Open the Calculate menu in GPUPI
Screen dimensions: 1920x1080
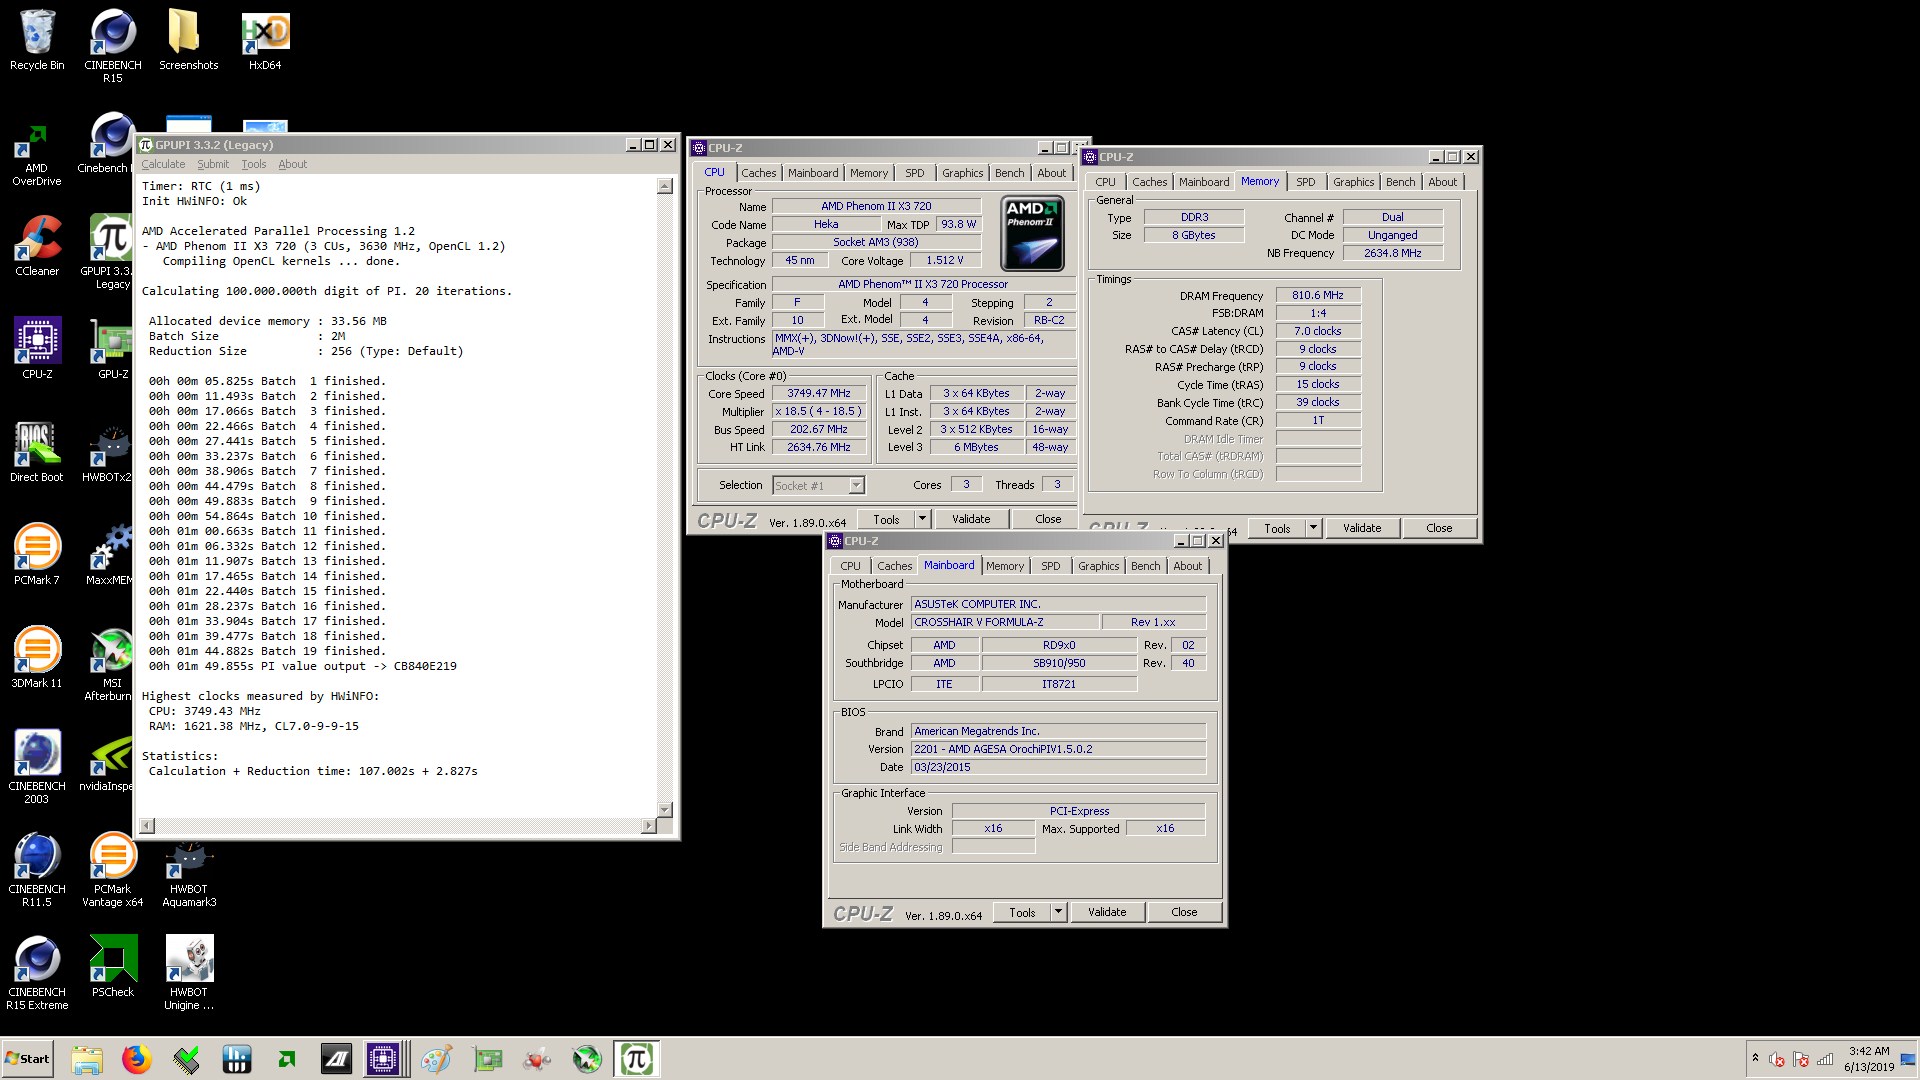[163, 164]
